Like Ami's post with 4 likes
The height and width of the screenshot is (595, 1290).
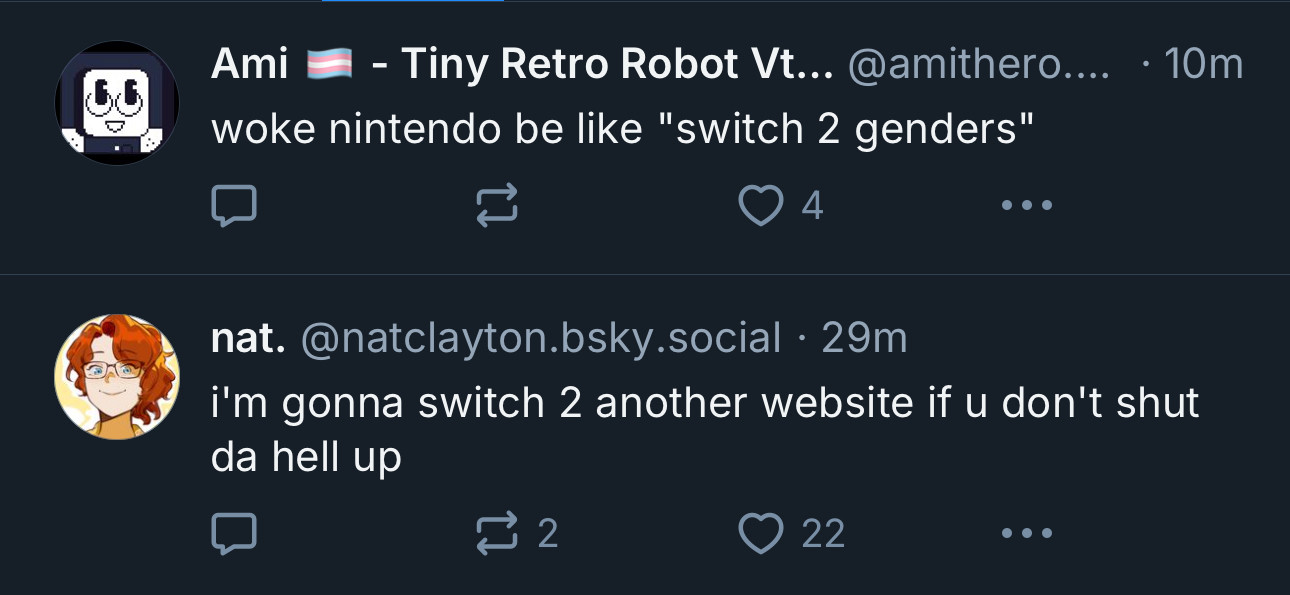click(x=760, y=206)
